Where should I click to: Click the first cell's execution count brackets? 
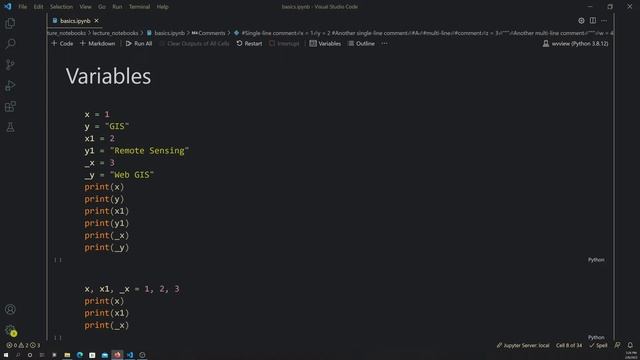click(x=58, y=260)
